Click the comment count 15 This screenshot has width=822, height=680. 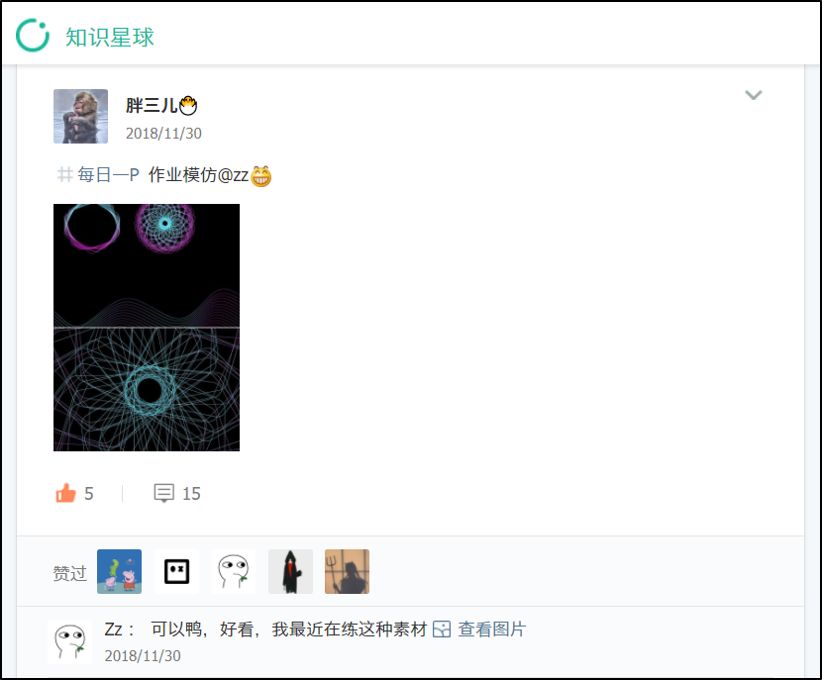191,493
